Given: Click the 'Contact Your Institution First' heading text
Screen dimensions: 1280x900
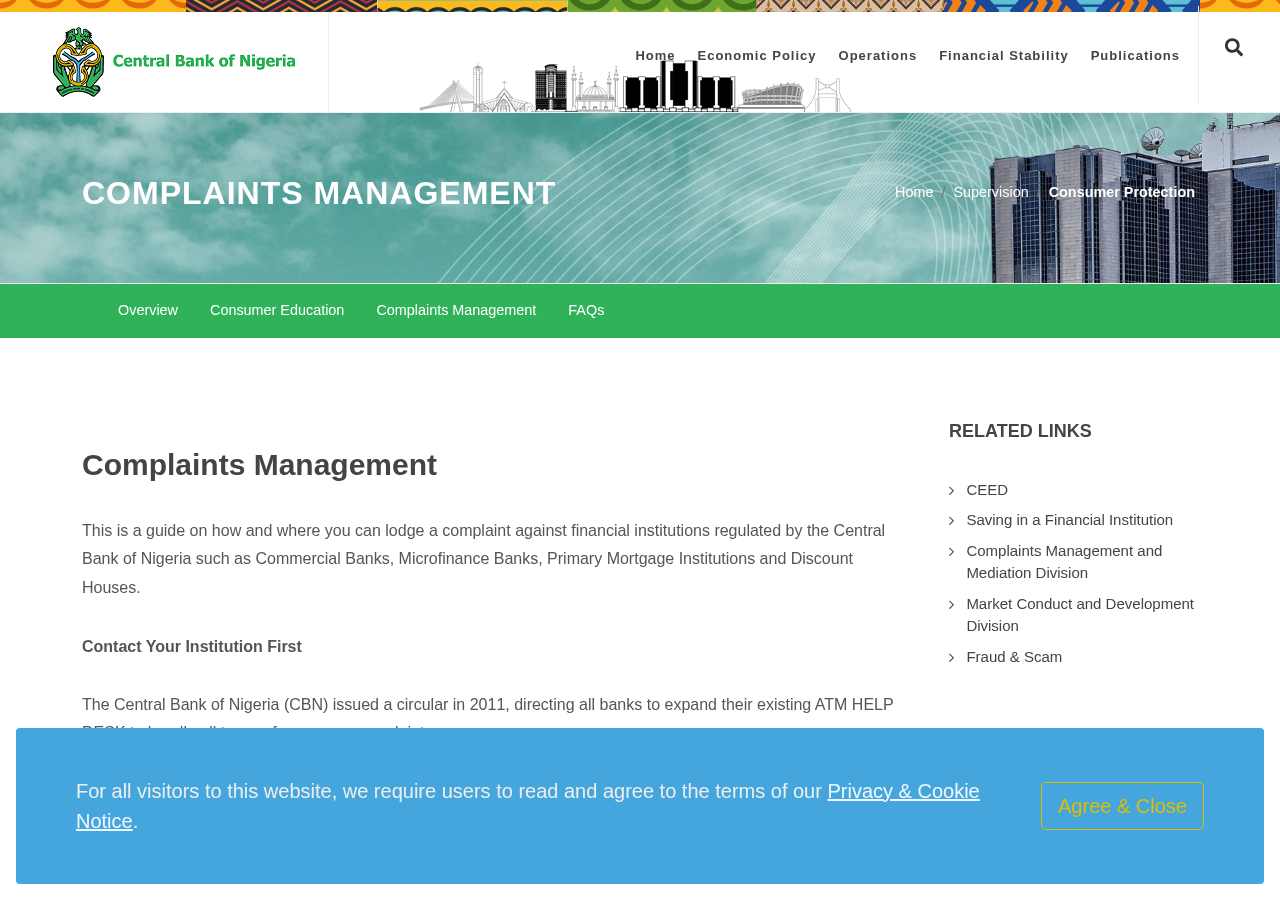Looking at the screenshot, I should [x=192, y=647].
